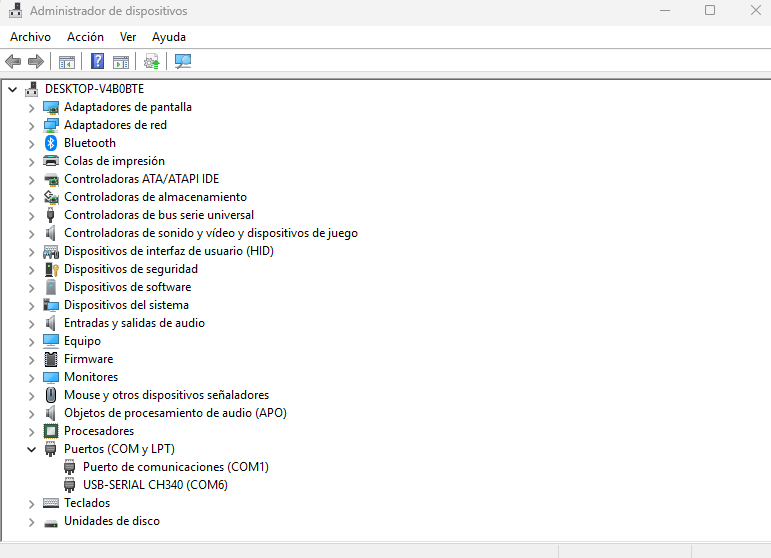
Task: Collapse Puertos (COM y LPT)
Action: click(x=31, y=449)
